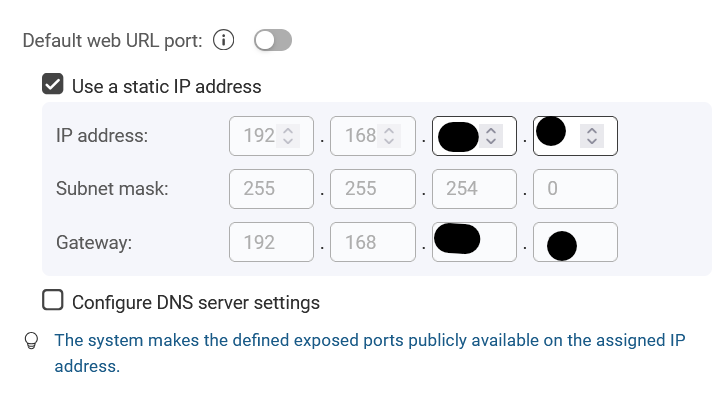
Task: Click the Use a static IP address label
Action: tap(166, 87)
